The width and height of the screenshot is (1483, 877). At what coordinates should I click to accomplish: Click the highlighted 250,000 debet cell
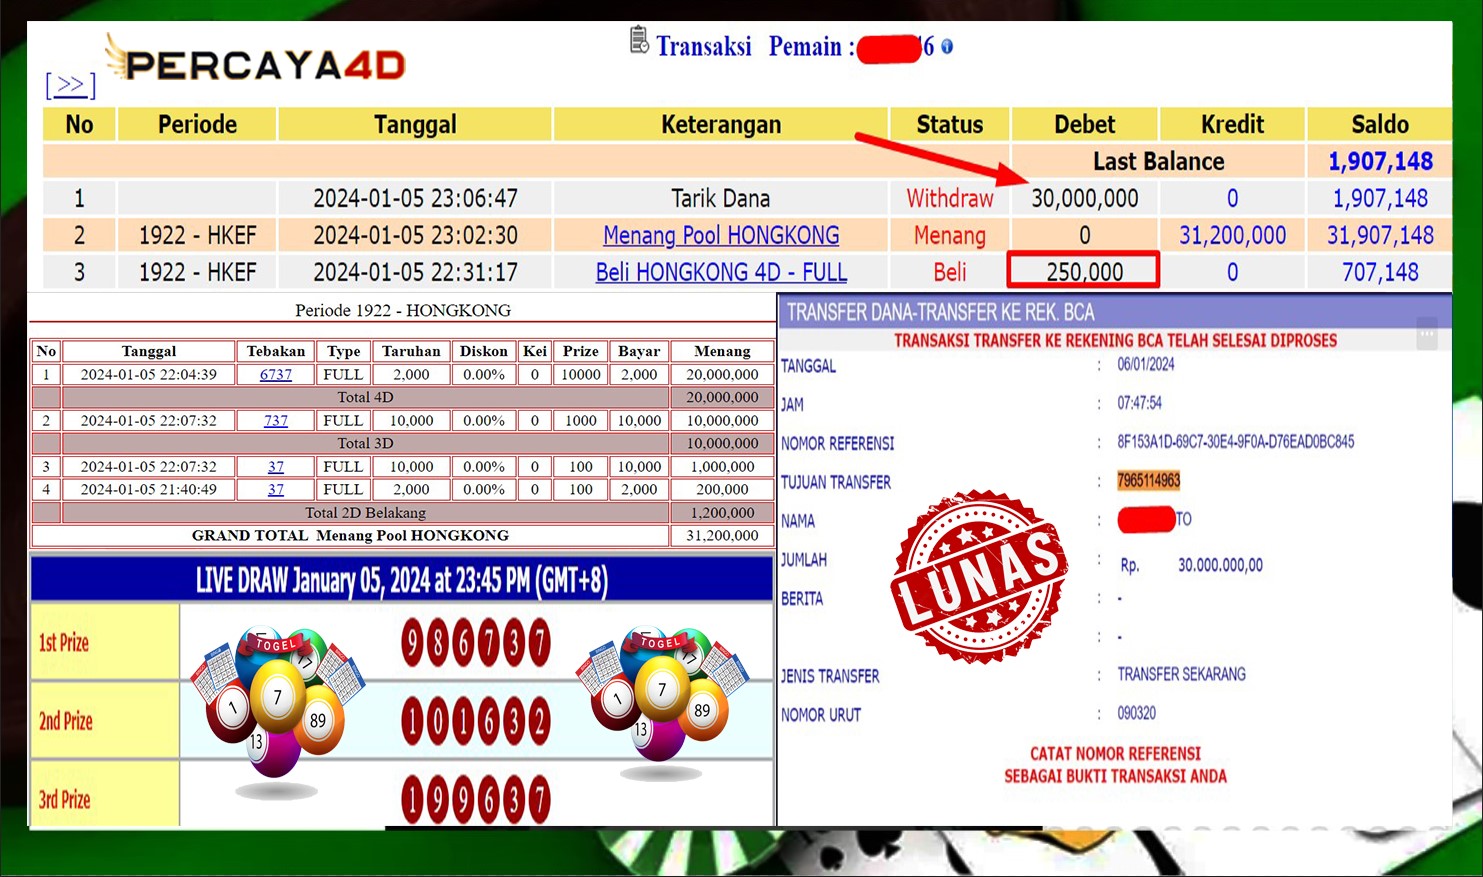click(1084, 271)
